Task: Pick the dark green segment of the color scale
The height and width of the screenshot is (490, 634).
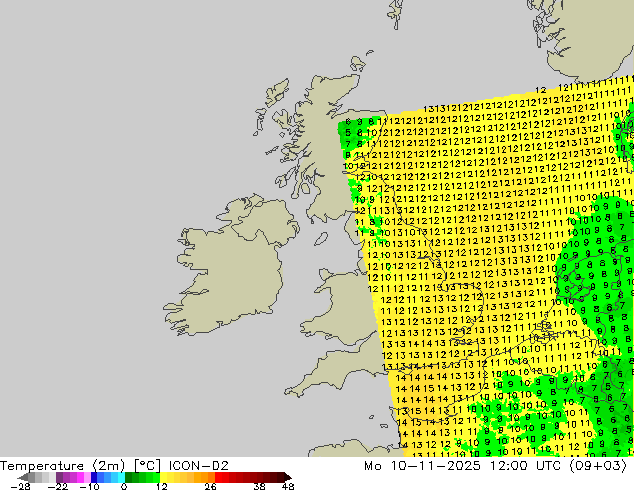Action: coord(129,477)
